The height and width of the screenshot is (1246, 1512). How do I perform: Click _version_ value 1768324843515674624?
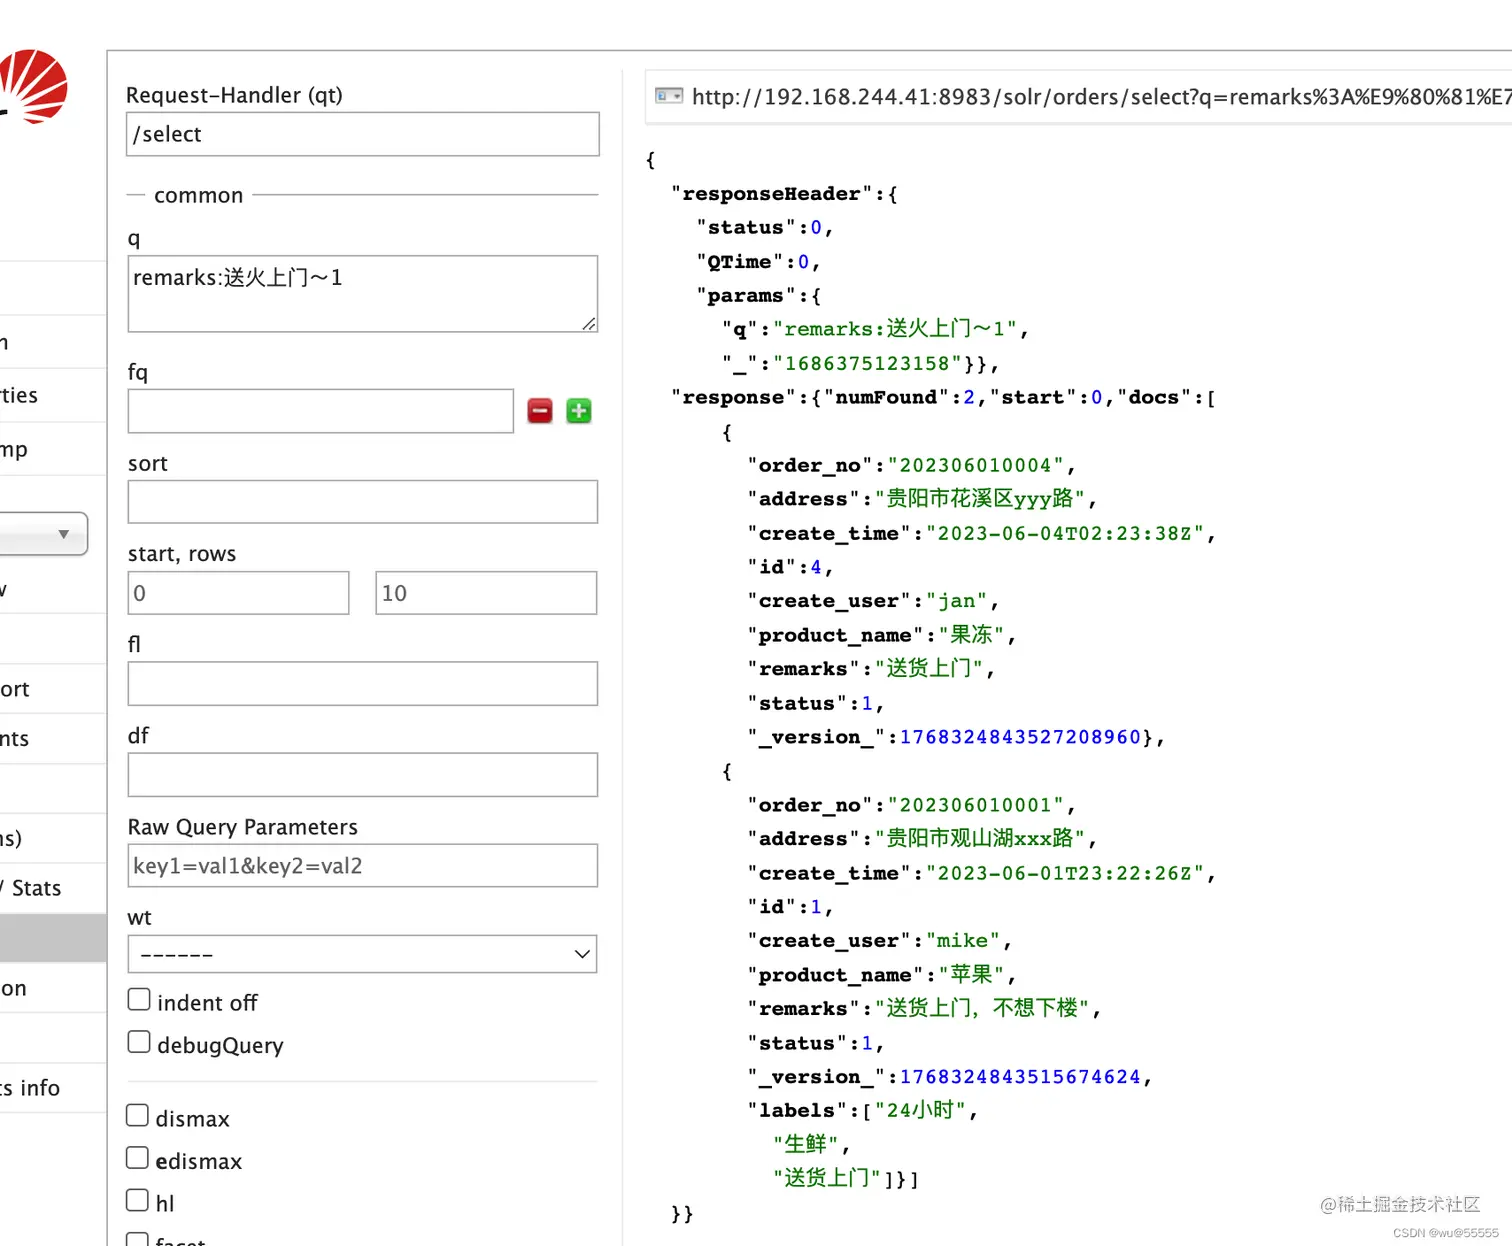tap(1020, 1077)
